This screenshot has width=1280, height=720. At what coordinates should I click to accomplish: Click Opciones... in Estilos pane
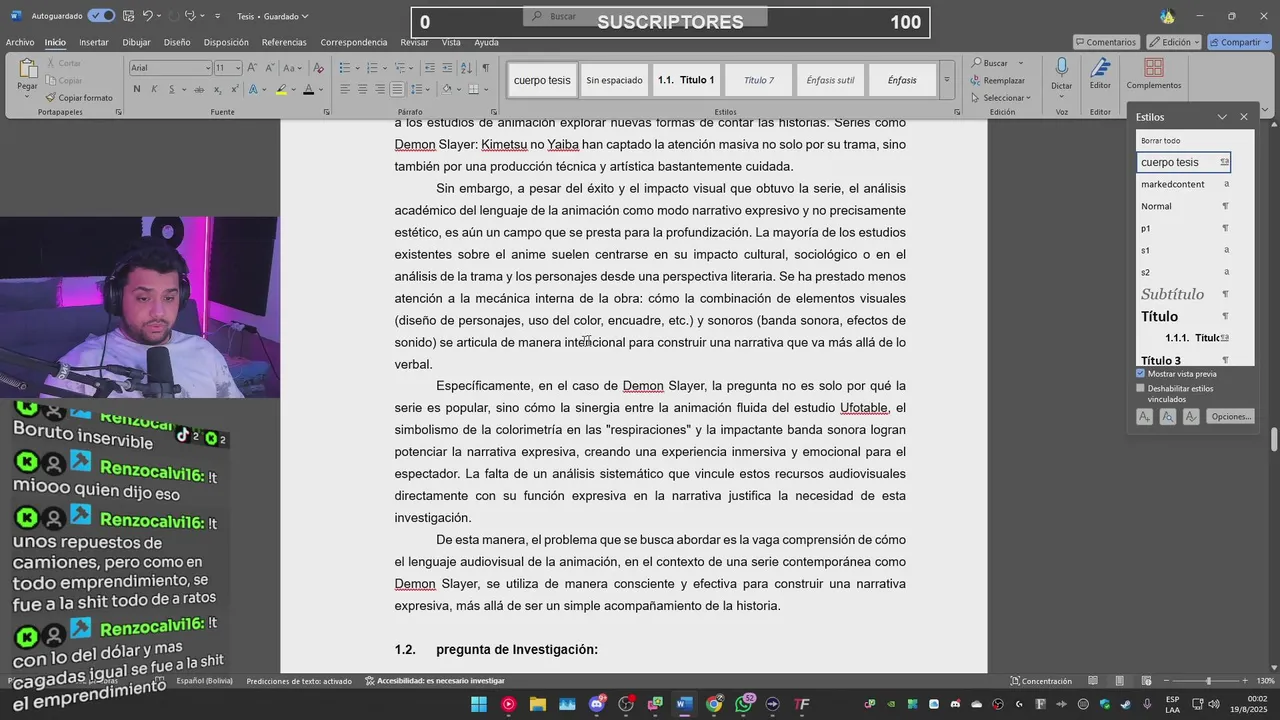1230,417
